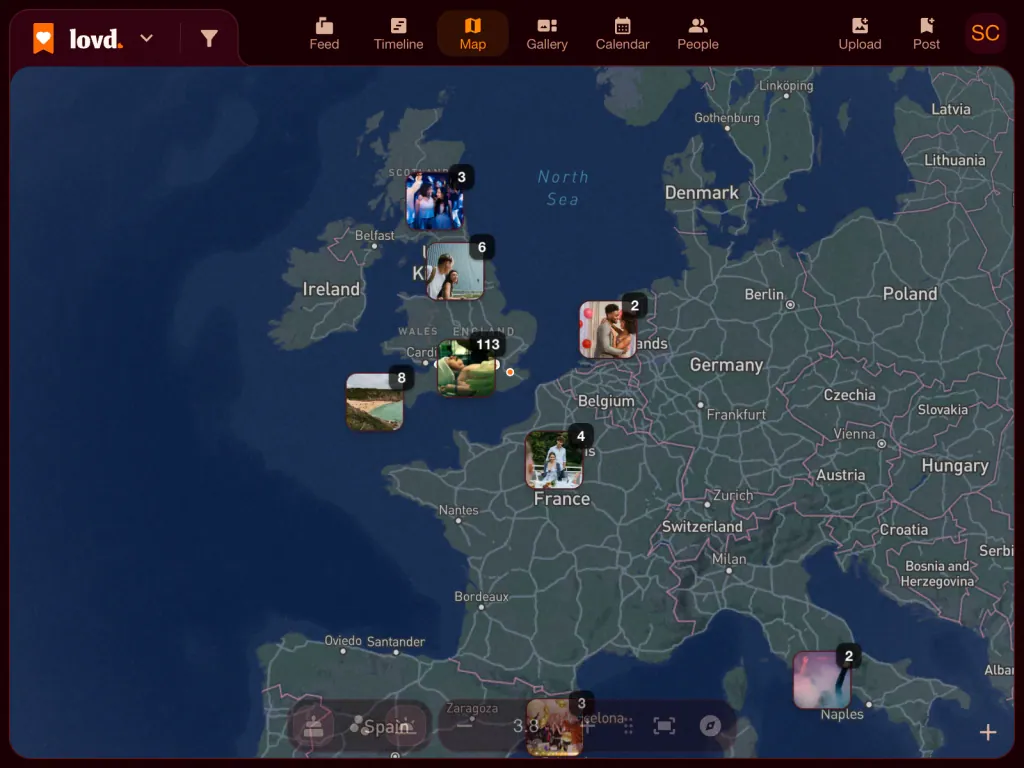Image resolution: width=1024 pixels, height=768 pixels.
Task: Open the Paris cluster with 4 photos
Action: click(554, 460)
